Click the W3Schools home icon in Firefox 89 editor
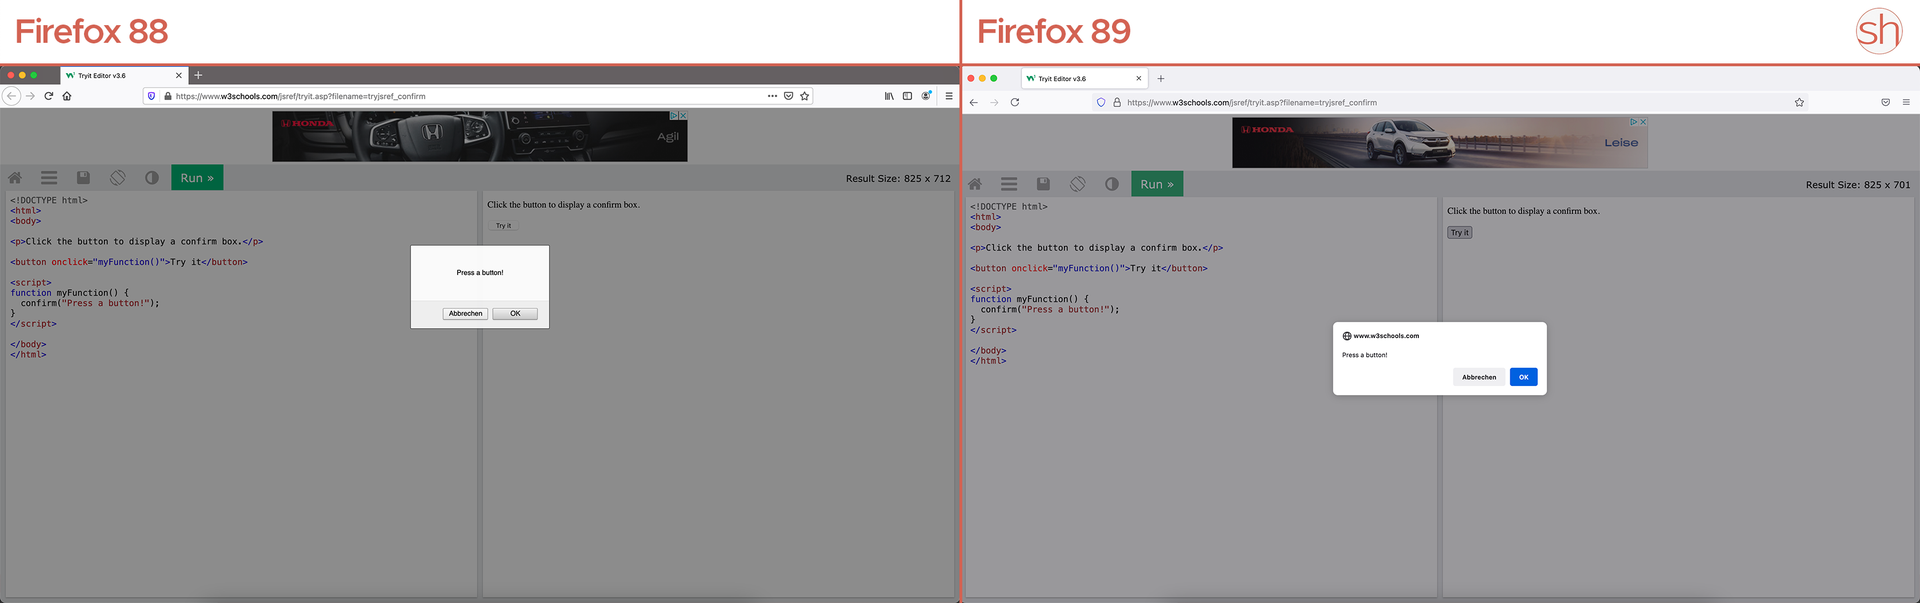1920x603 pixels. [975, 184]
